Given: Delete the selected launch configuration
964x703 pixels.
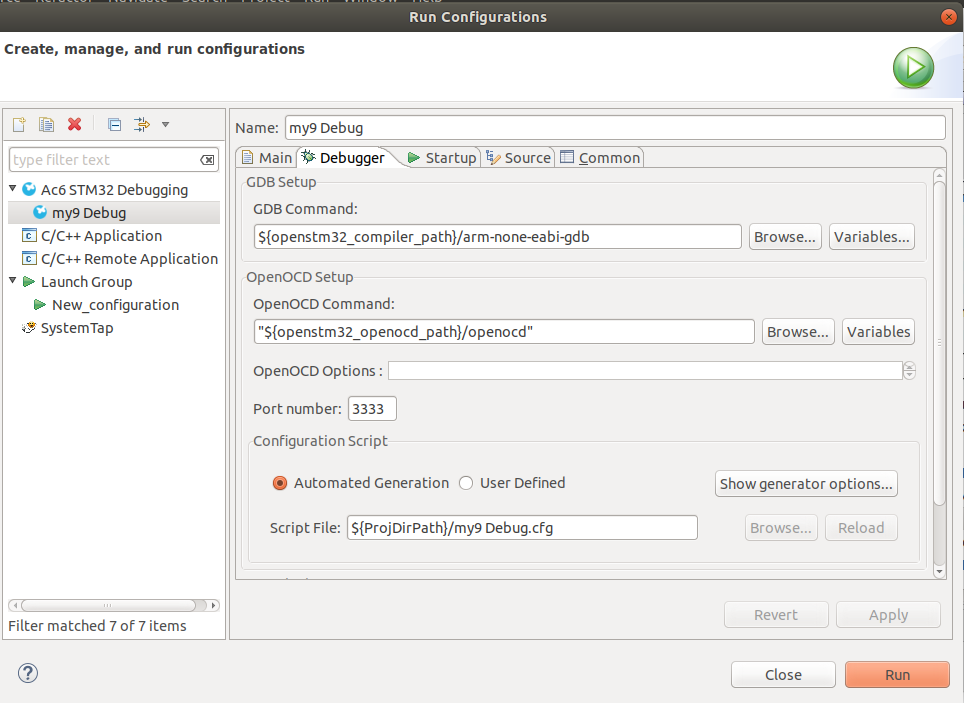Looking at the screenshot, I should point(74,125).
